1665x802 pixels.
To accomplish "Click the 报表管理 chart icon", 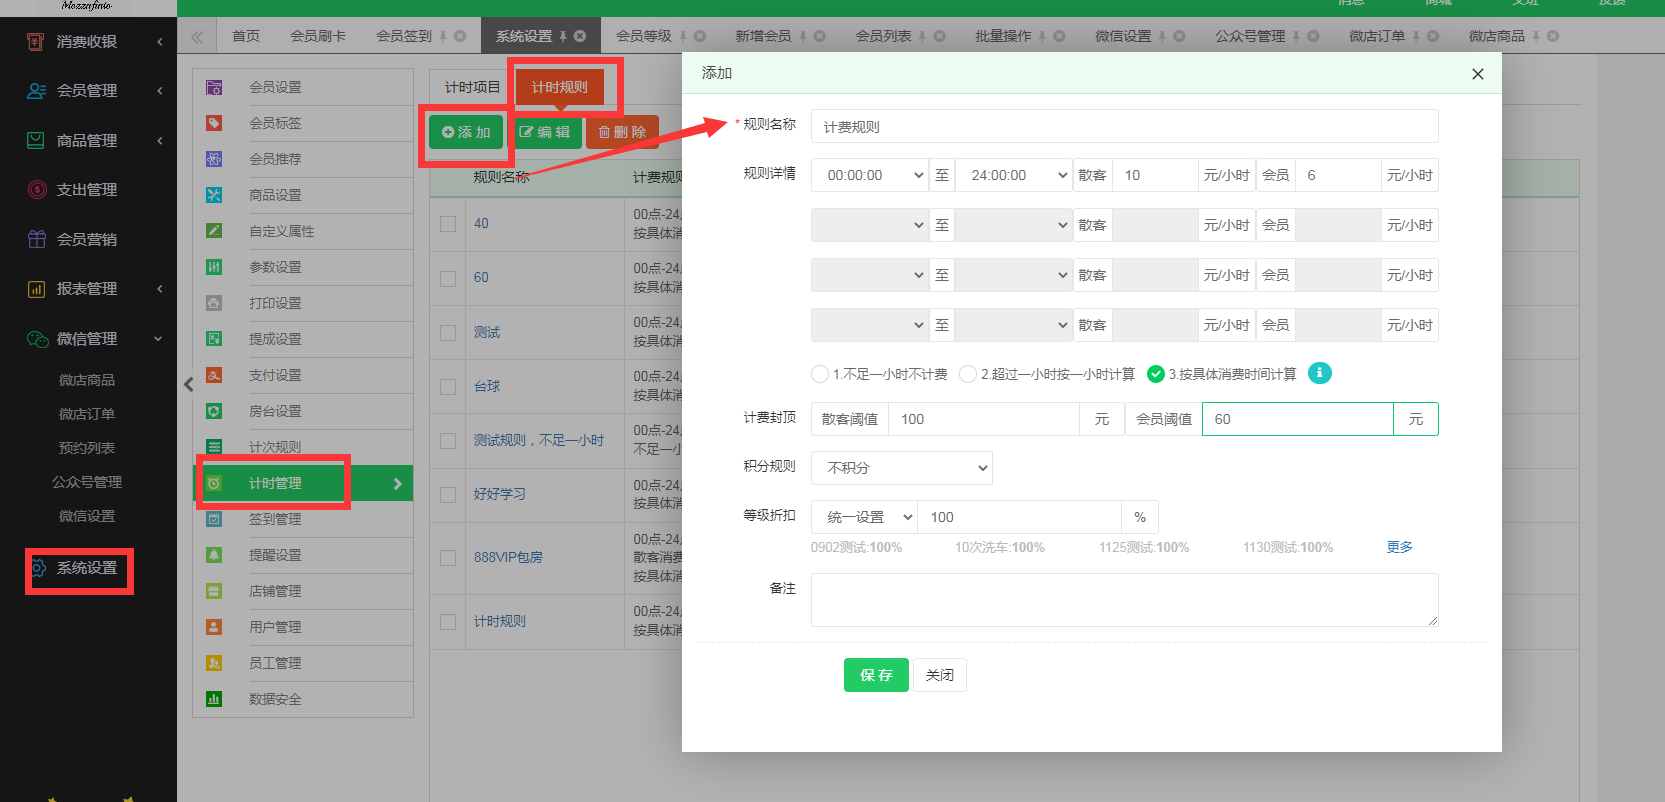I will coord(37,289).
